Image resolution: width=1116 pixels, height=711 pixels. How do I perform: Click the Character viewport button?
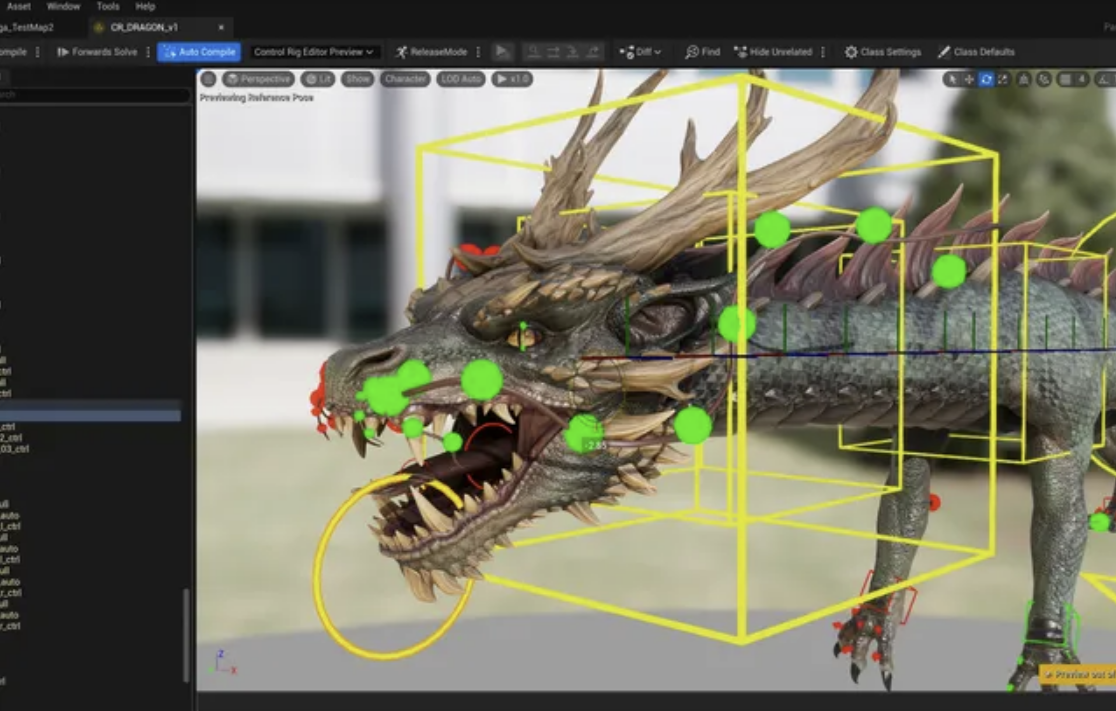(405, 79)
